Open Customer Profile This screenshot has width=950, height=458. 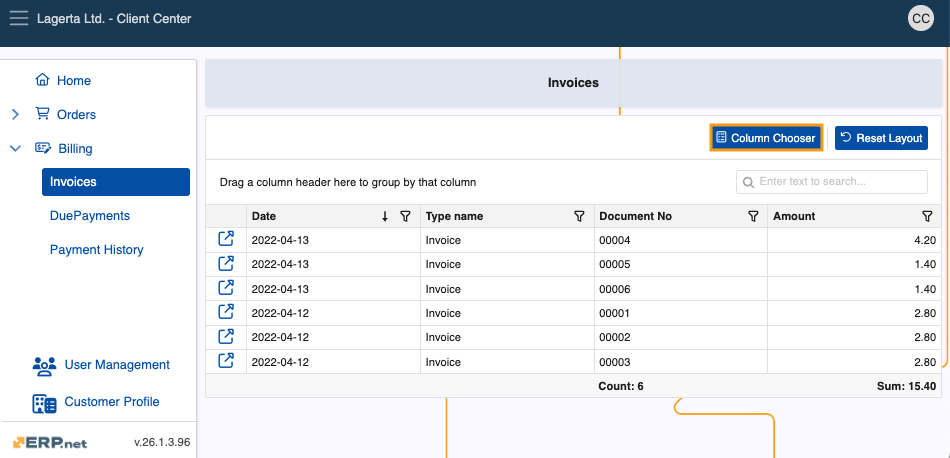112,402
